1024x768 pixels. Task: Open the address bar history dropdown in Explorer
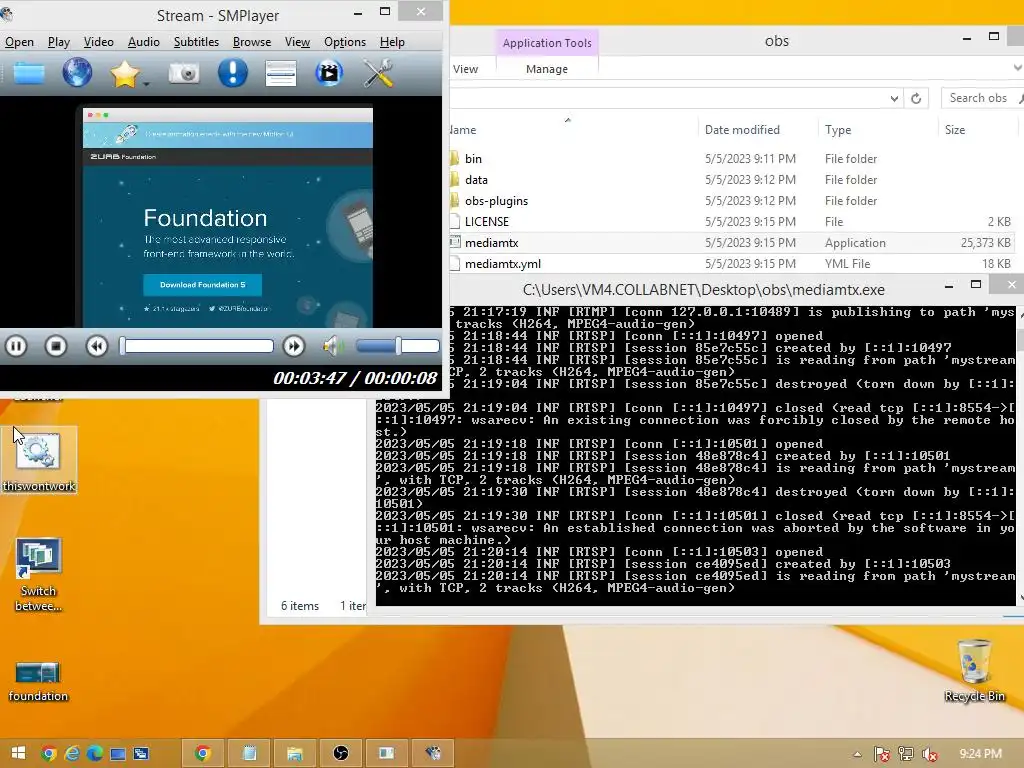pos(894,99)
